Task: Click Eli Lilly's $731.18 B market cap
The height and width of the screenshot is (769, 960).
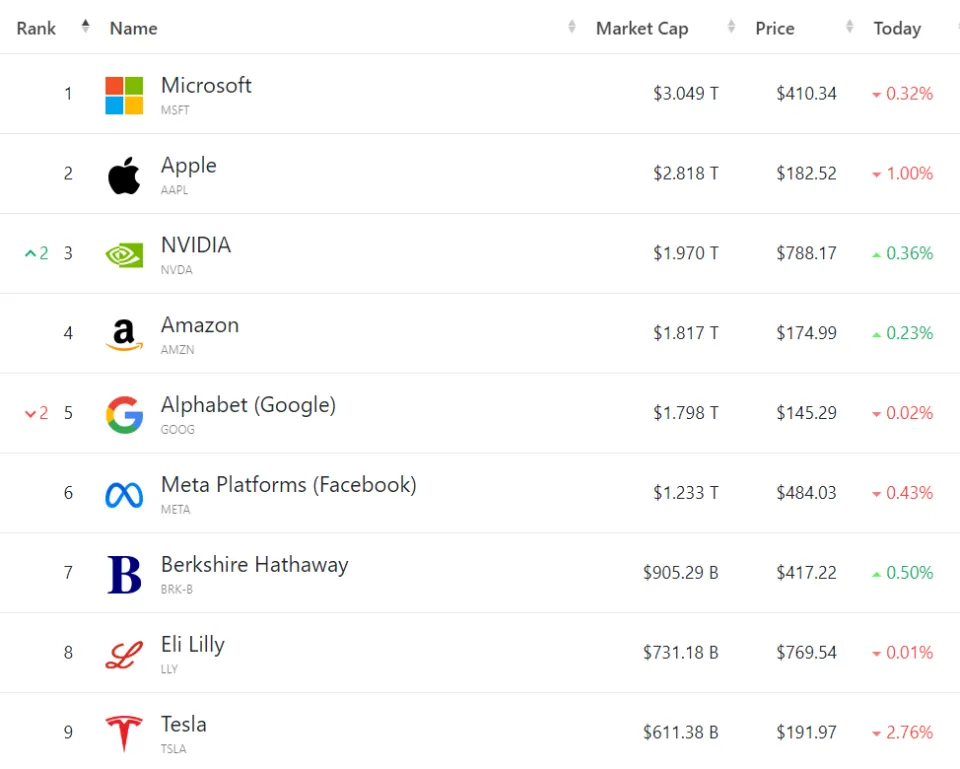Action: pos(680,653)
